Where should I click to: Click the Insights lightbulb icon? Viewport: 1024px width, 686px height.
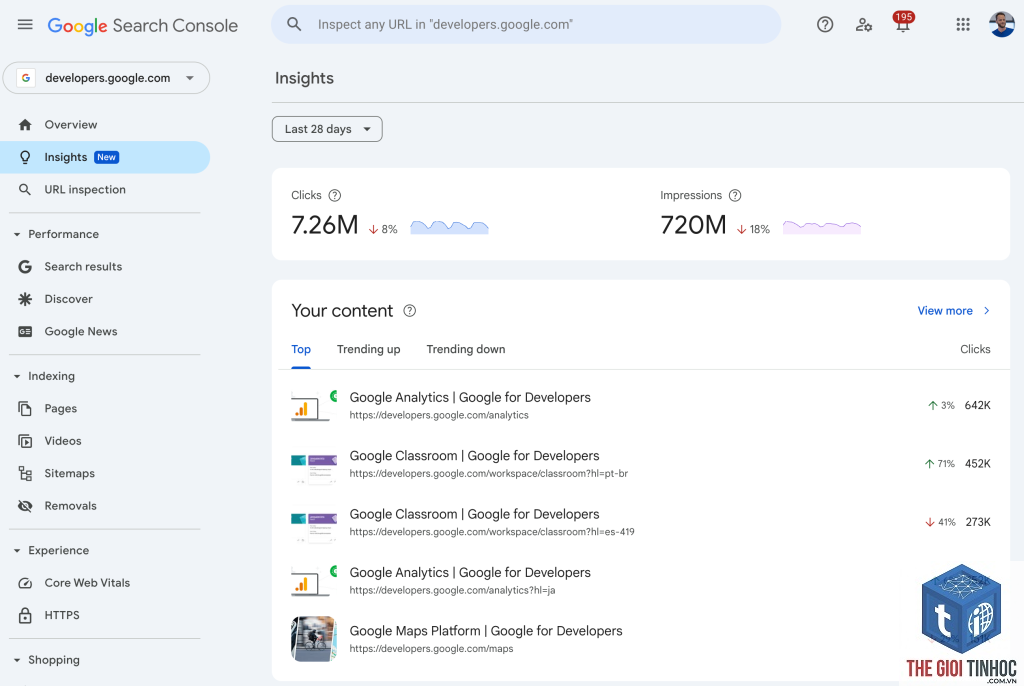pyautogui.click(x=25, y=157)
